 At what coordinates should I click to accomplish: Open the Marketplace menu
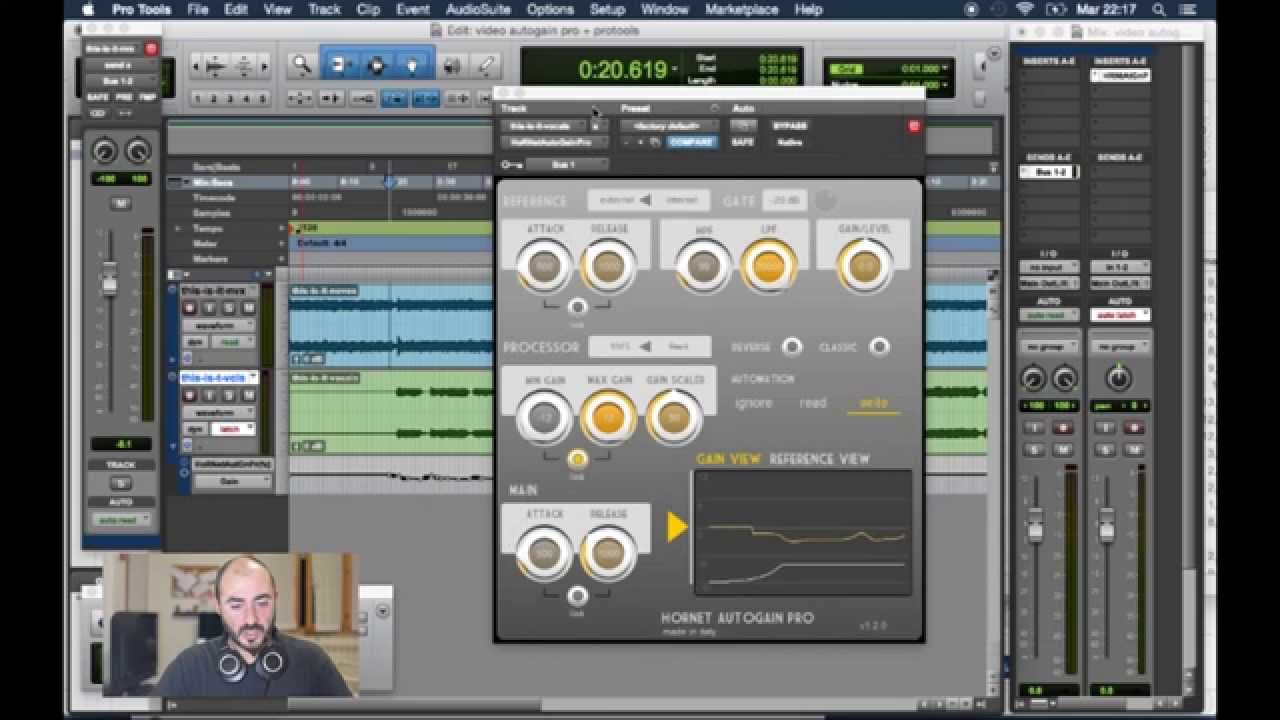click(x=742, y=9)
